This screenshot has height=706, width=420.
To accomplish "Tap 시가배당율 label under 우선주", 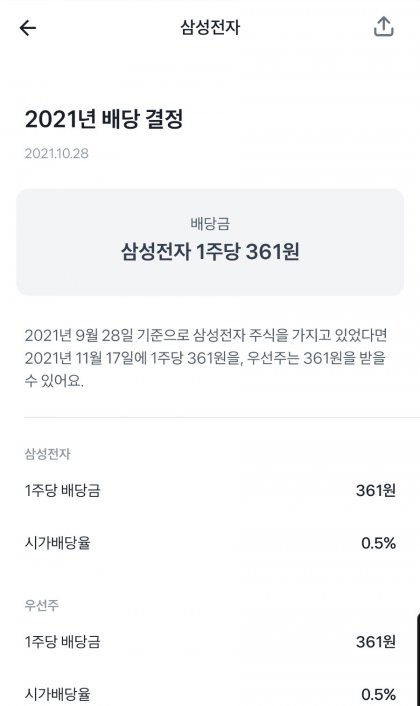I will pyautogui.click(x=58, y=694).
